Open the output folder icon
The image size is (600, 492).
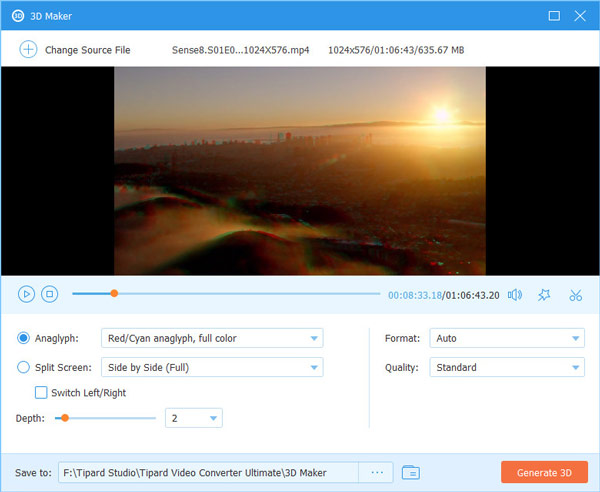click(411, 472)
